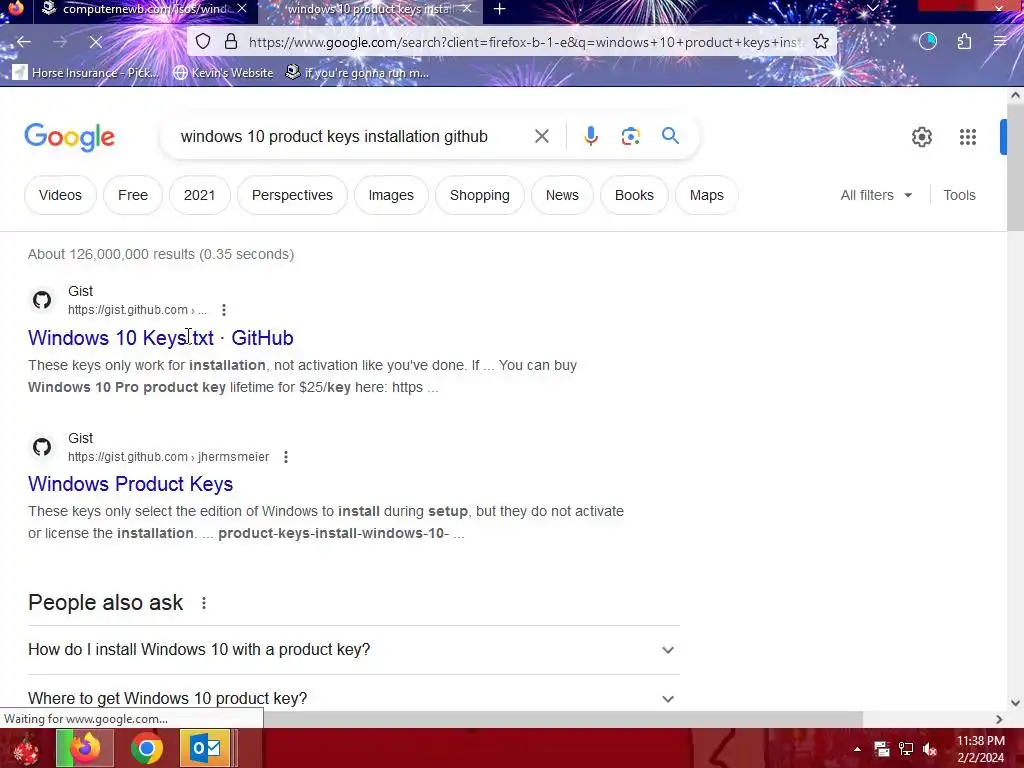Open People also ask options menu
Viewport: 1024px width, 768px height.
(204, 603)
